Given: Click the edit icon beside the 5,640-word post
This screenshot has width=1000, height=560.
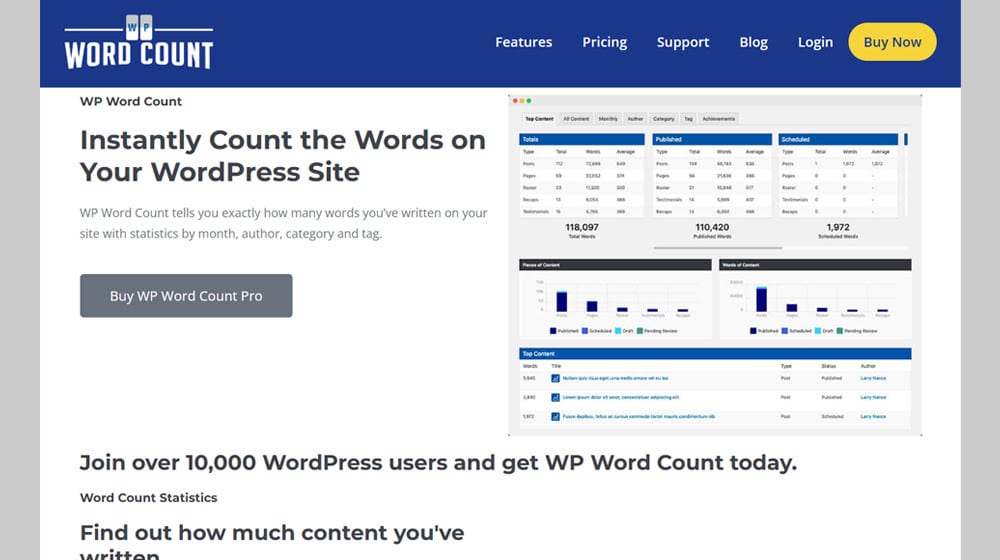Looking at the screenshot, I should [x=555, y=378].
